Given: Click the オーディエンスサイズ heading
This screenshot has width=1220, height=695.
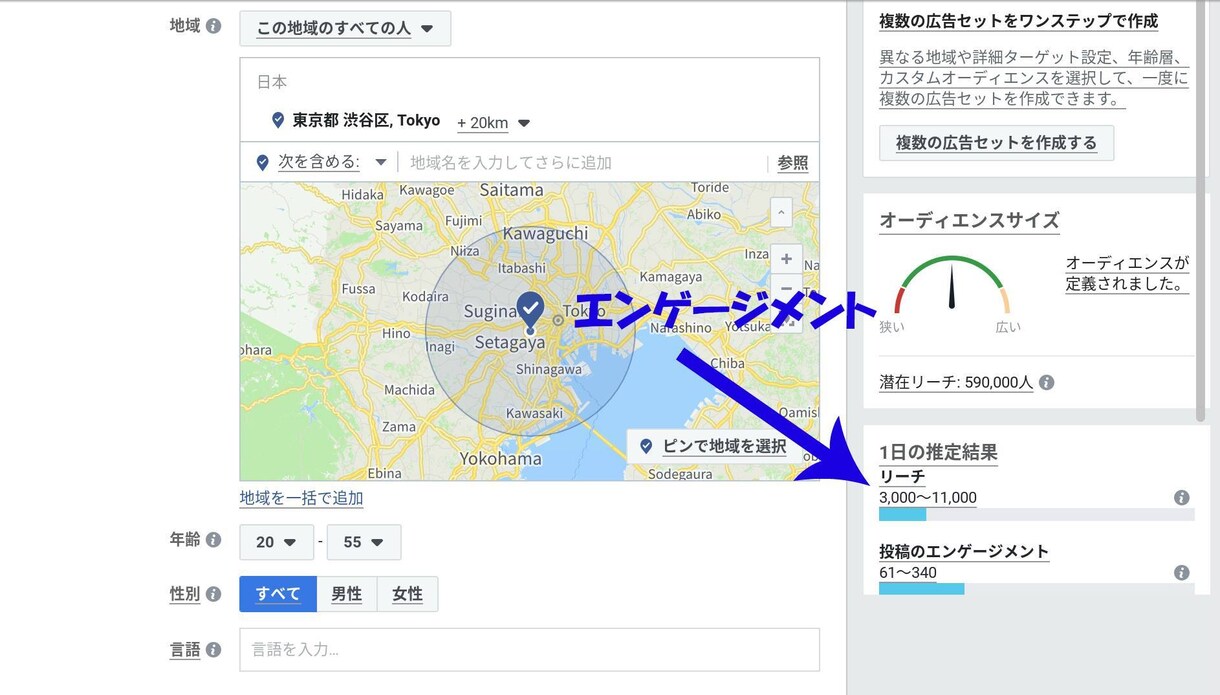Looking at the screenshot, I should pos(969,220).
